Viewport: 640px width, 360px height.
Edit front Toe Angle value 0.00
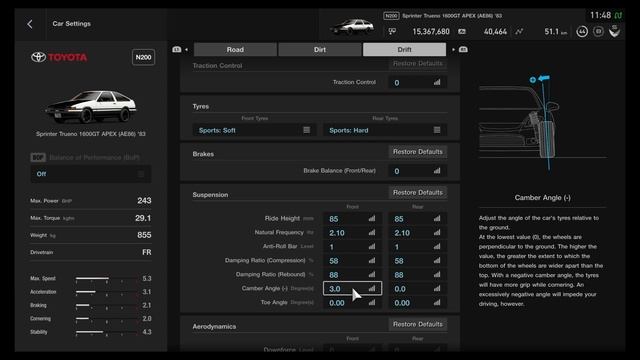[352, 303]
